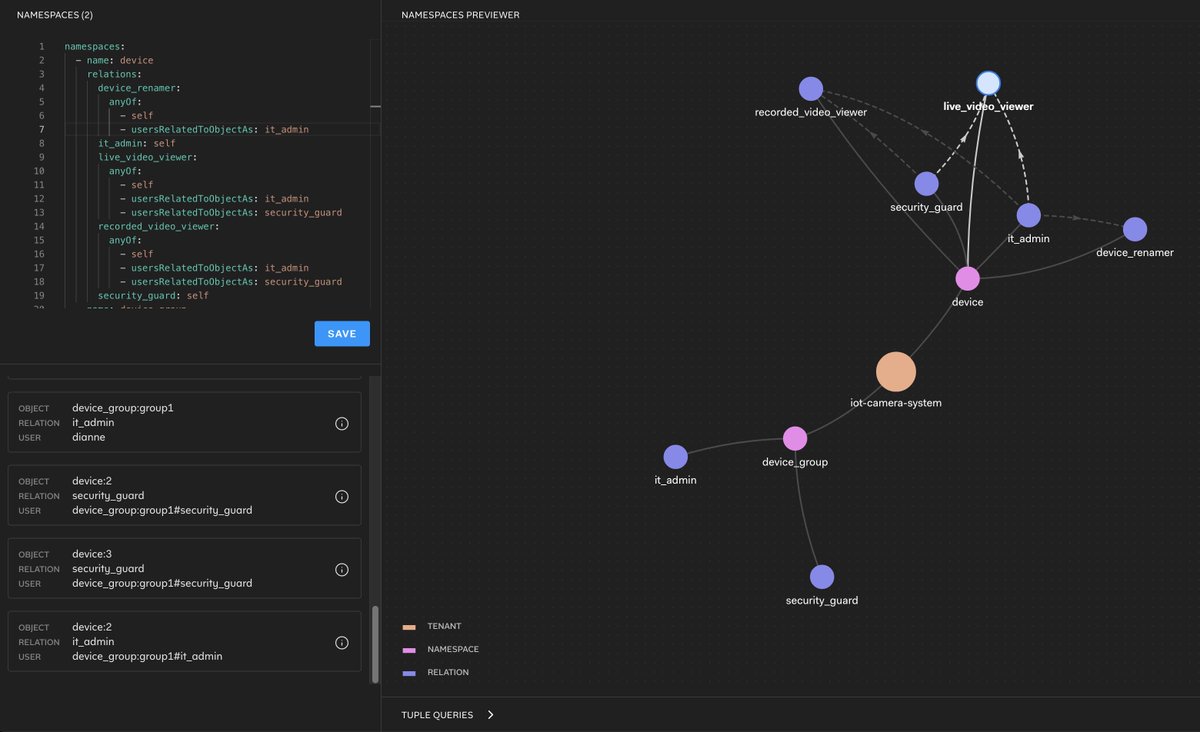Screen dimensions: 1200x732
Task: Click the Relation legend color swatch
Action: point(408,673)
